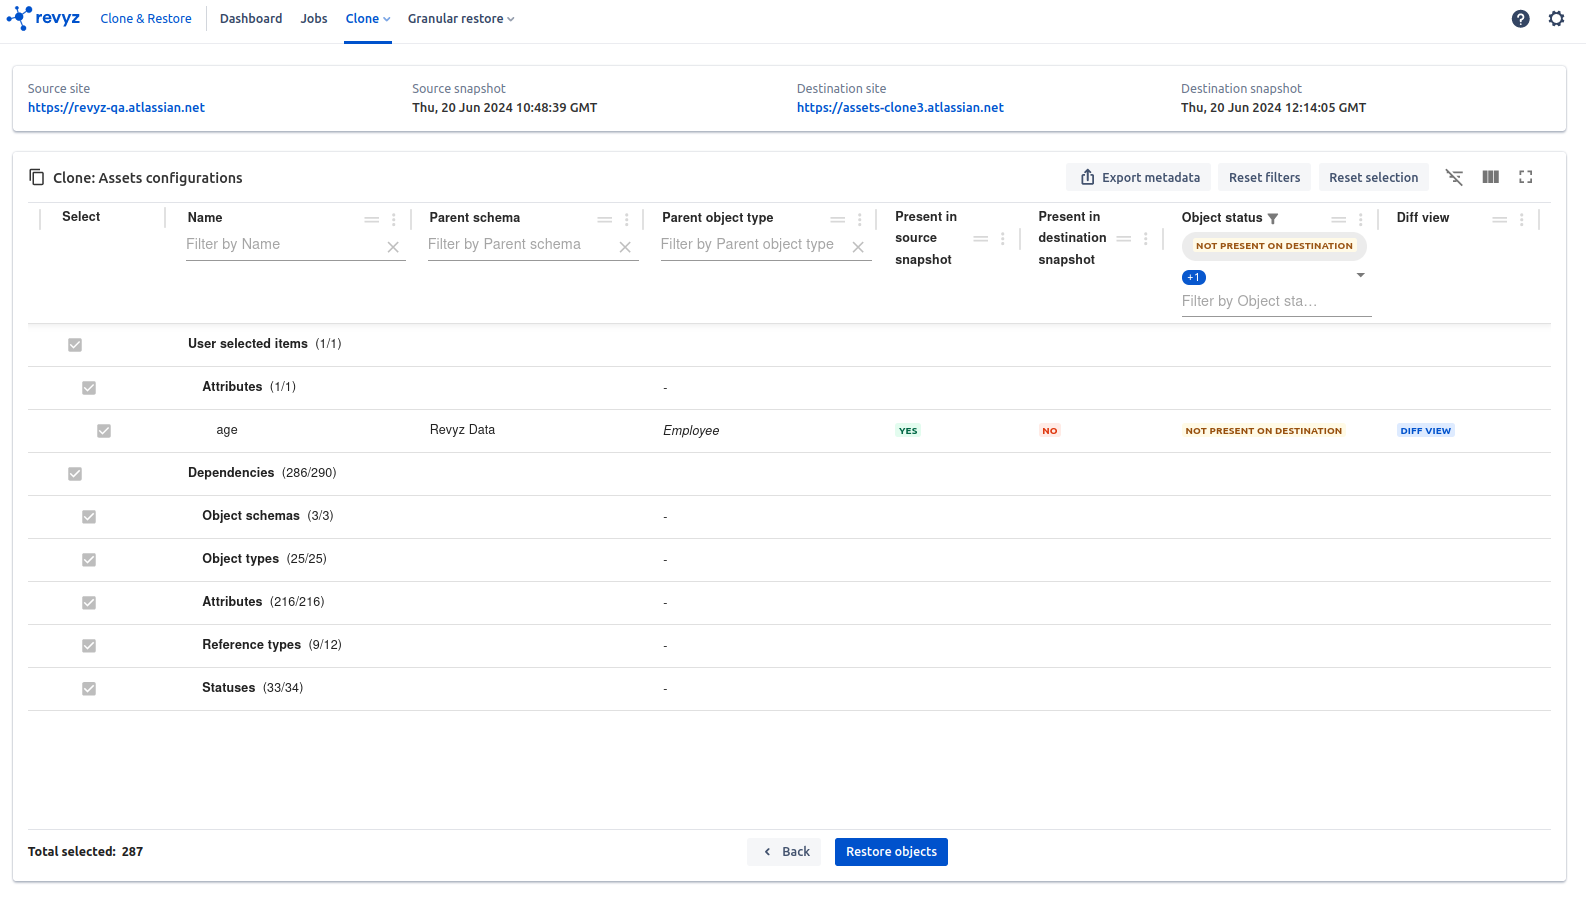
Task: Open the column chooser icon
Action: tap(1490, 177)
